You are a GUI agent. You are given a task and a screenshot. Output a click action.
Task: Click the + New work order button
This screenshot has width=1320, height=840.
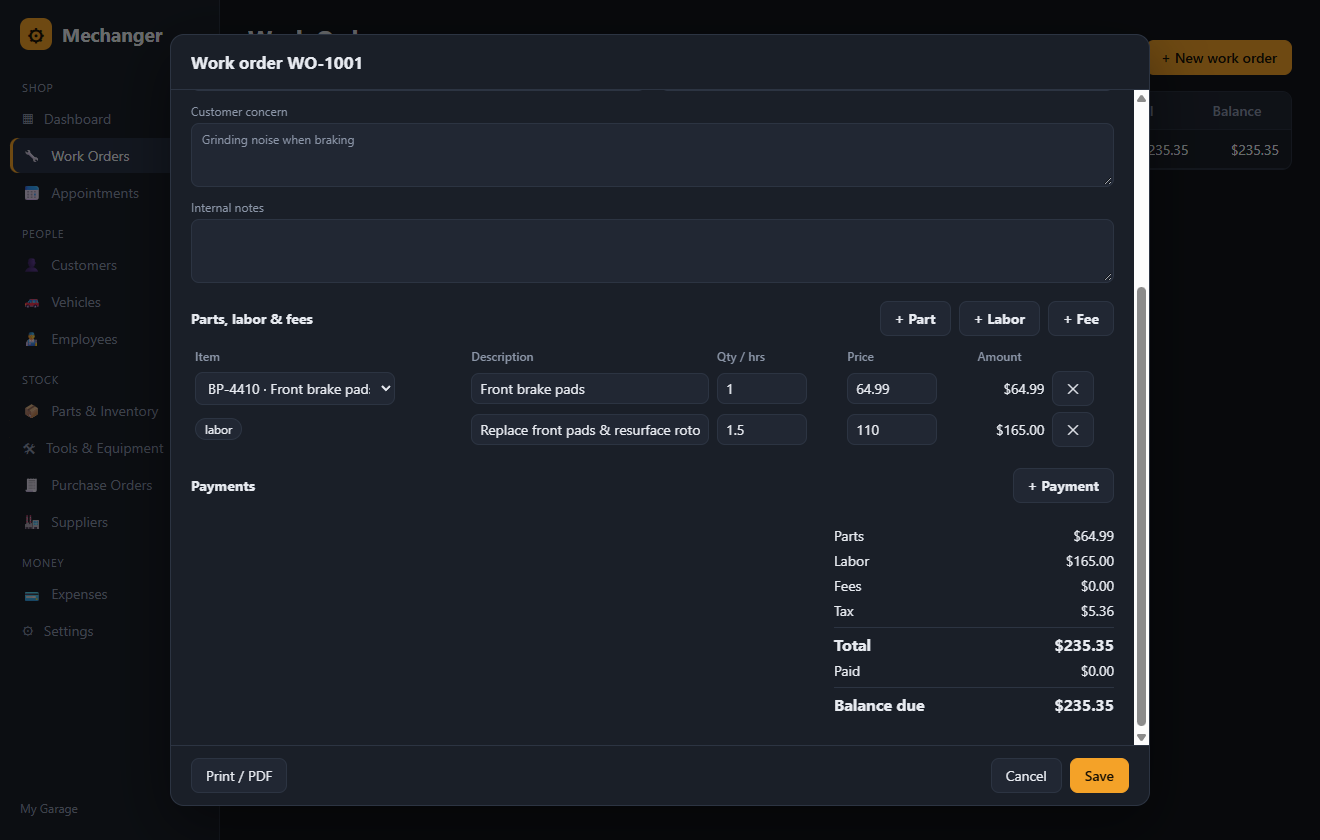coord(1220,58)
